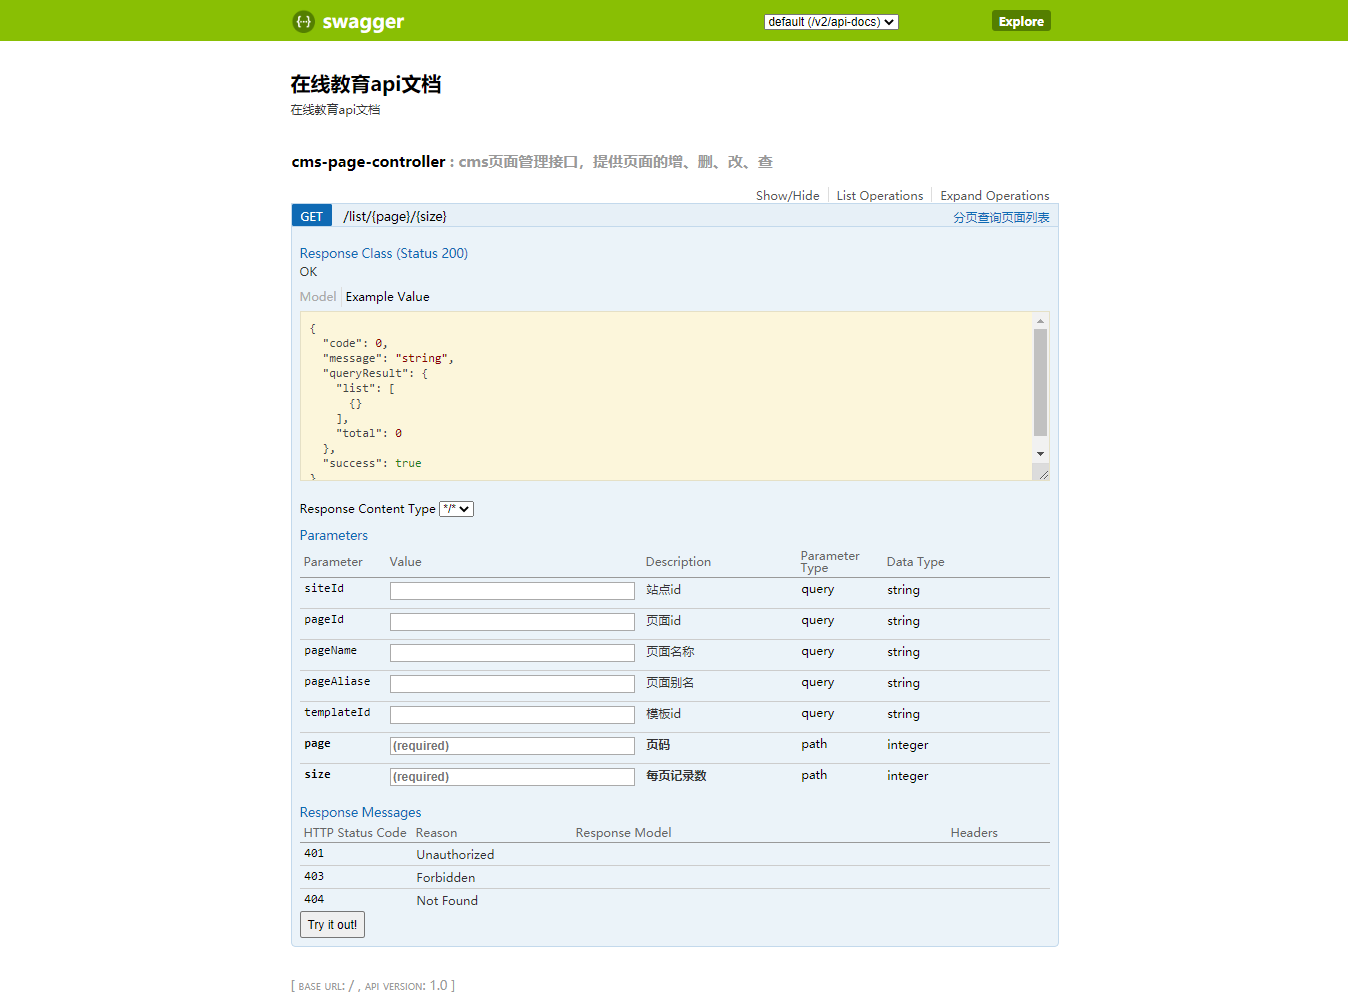Click the '站点id' description text
Screen dimensions: 1348x992
pos(663,590)
